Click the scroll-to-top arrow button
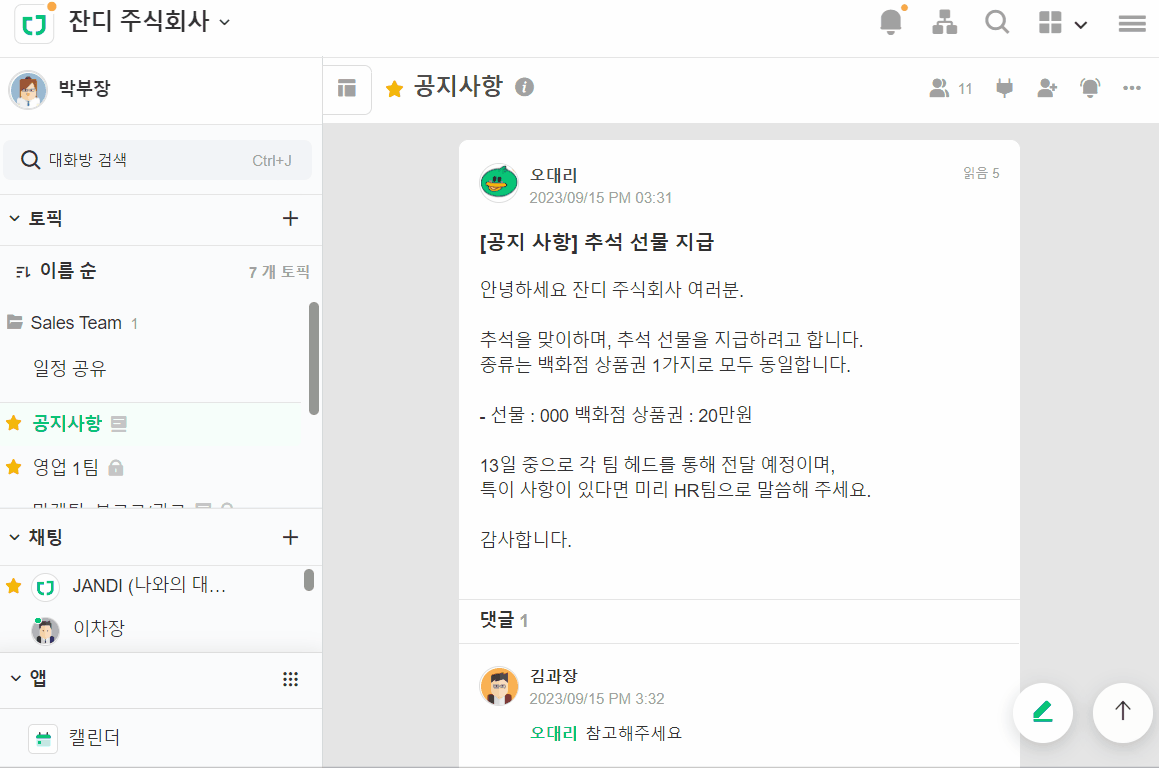This screenshot has height=768, width=1159. (x=1123, y=713)
